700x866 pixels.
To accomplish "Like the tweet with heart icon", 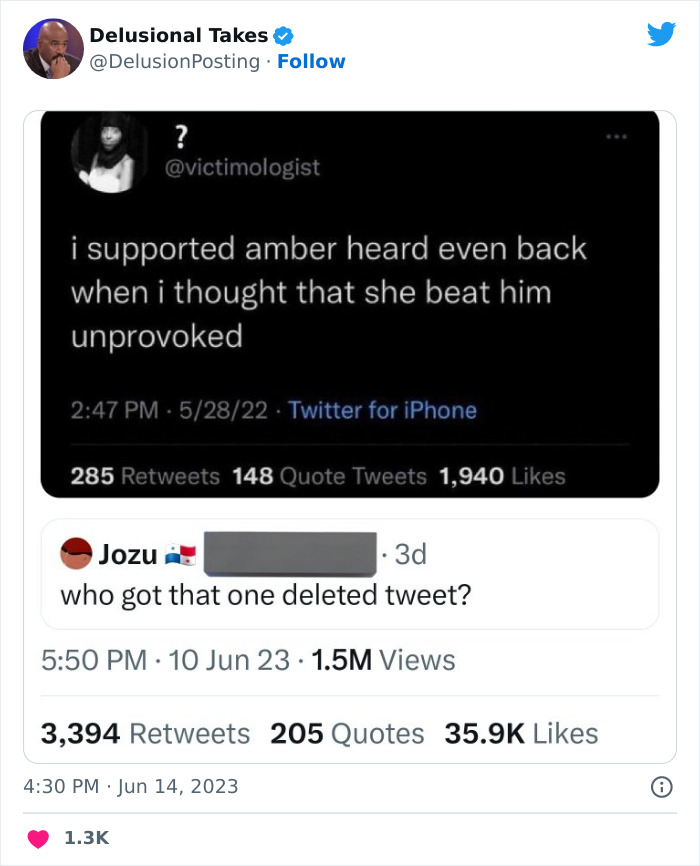I will click(36, 836).
